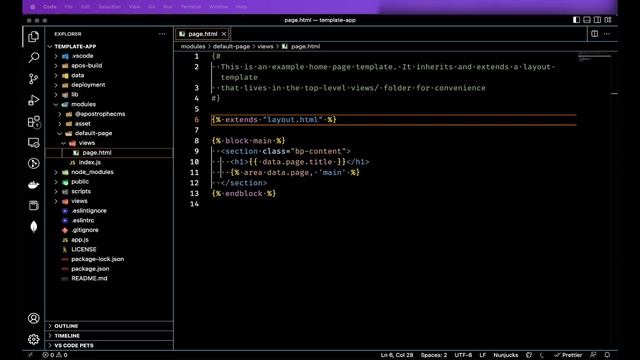Image resolution: width=640 pixels, height=360 pixels.
Task: Click the circular play icon in activity bar
Action: [33, 163]
